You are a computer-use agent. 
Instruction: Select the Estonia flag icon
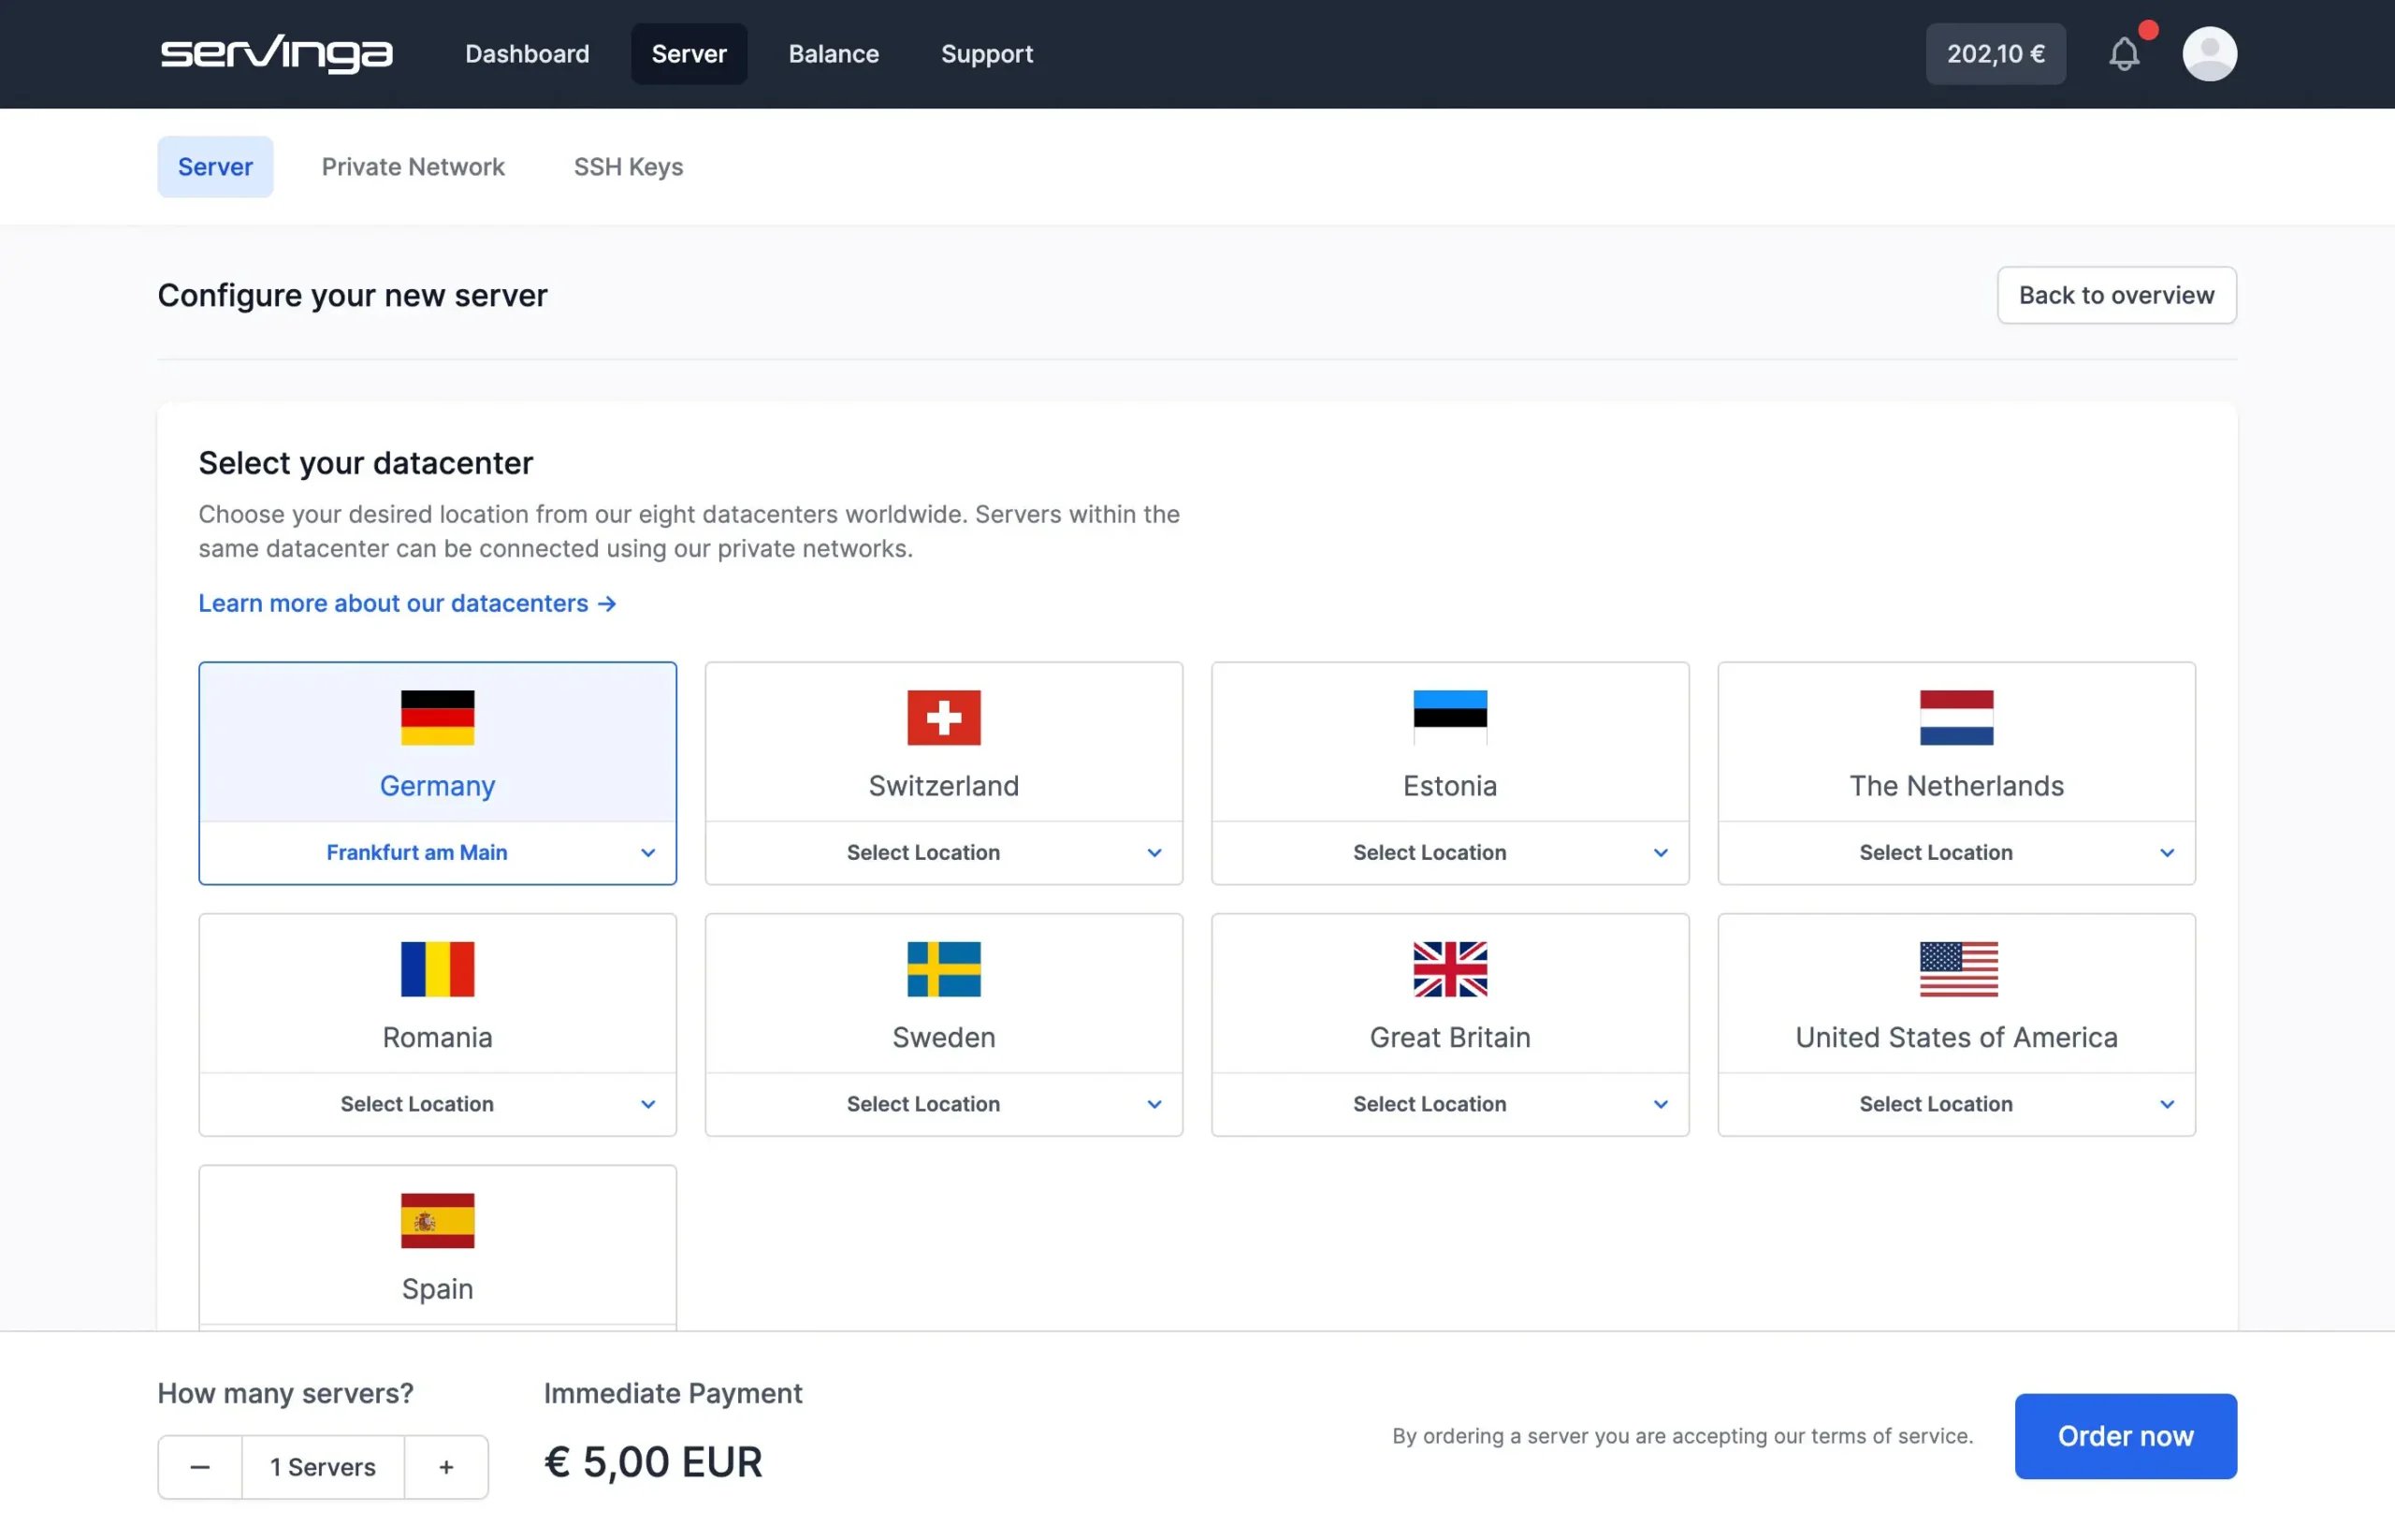(1450, 718)
